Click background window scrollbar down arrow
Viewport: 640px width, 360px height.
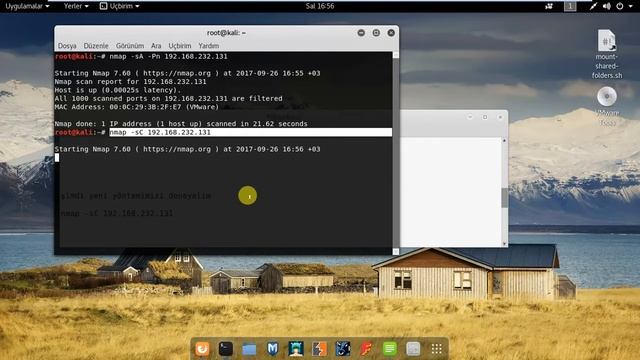[504, 244]
